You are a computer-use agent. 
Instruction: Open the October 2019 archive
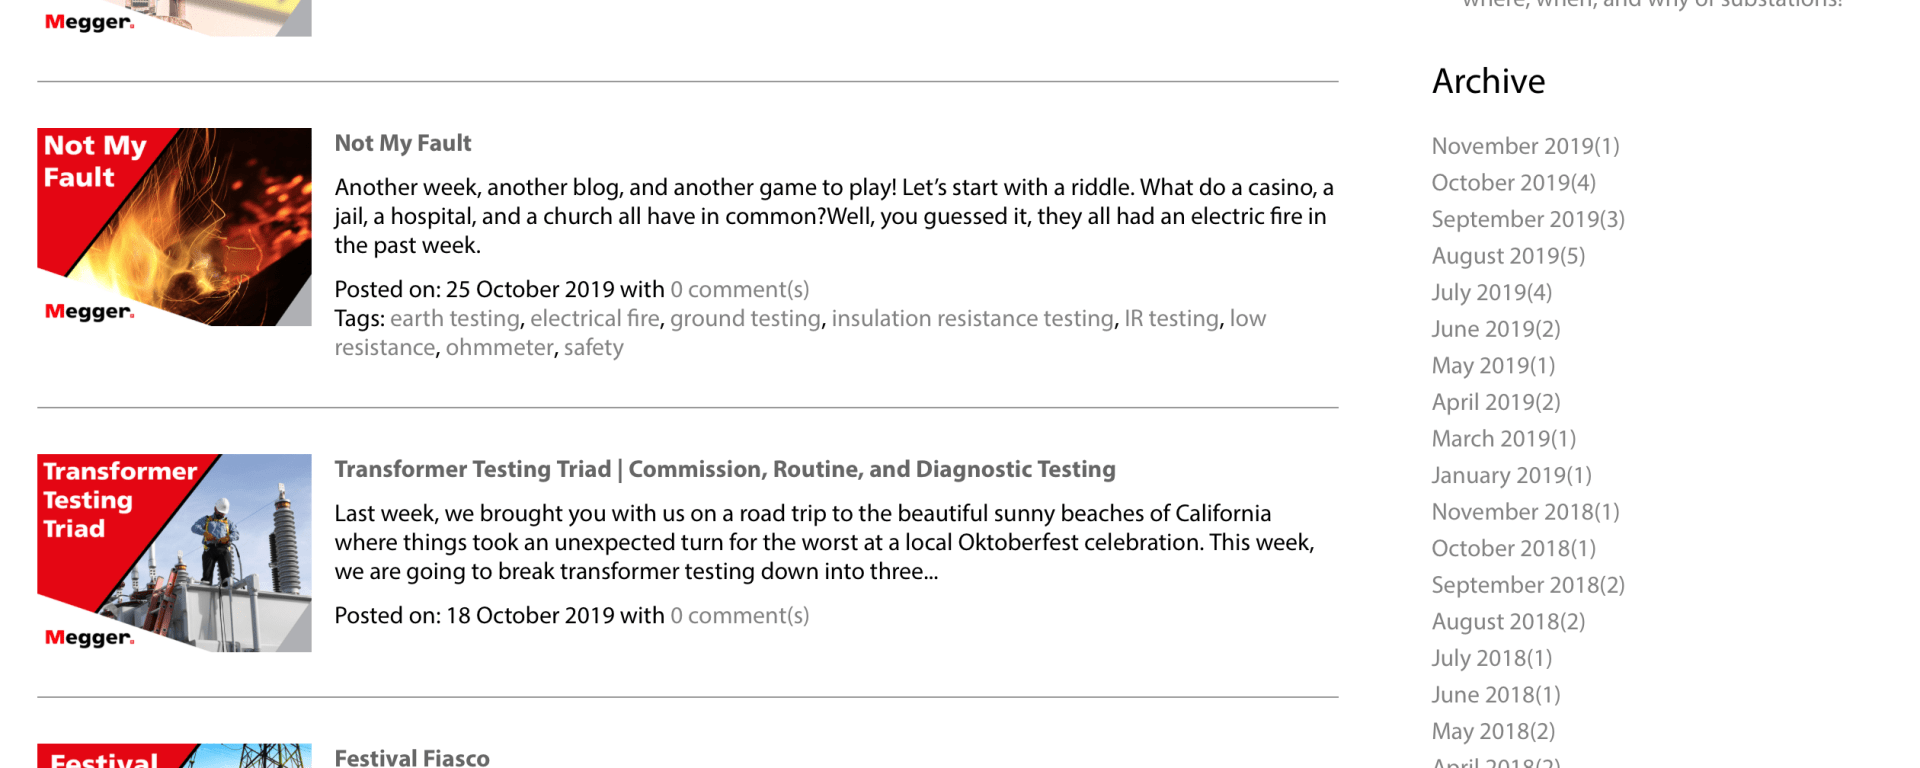coord(1513,183)
